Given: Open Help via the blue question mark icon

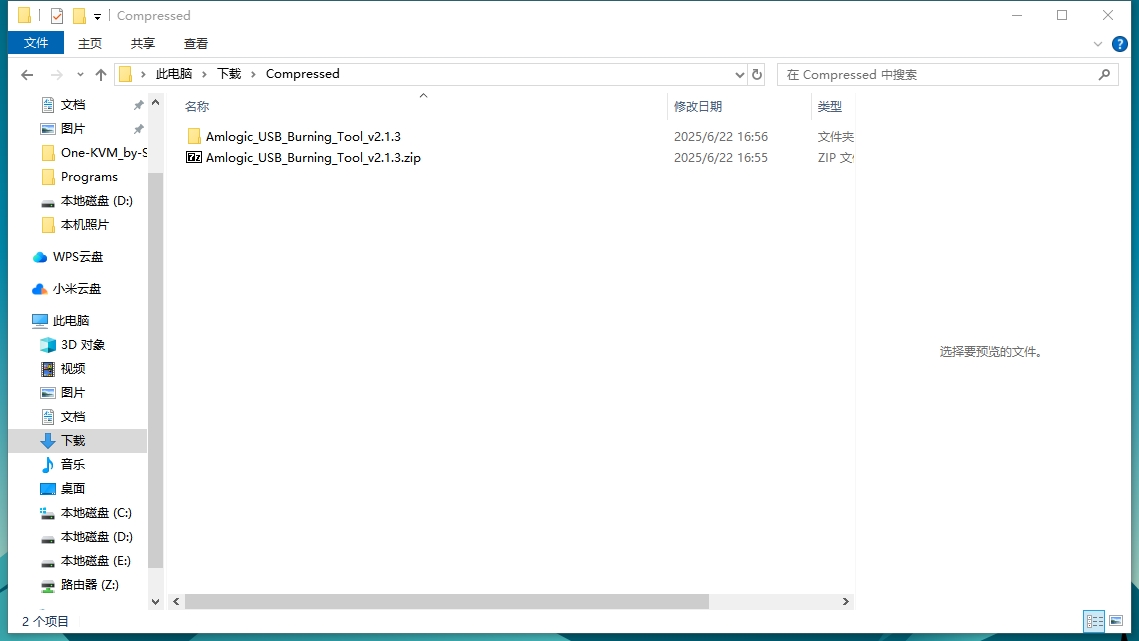Looking at the screenshot, I should click(x=1119, y=44).
